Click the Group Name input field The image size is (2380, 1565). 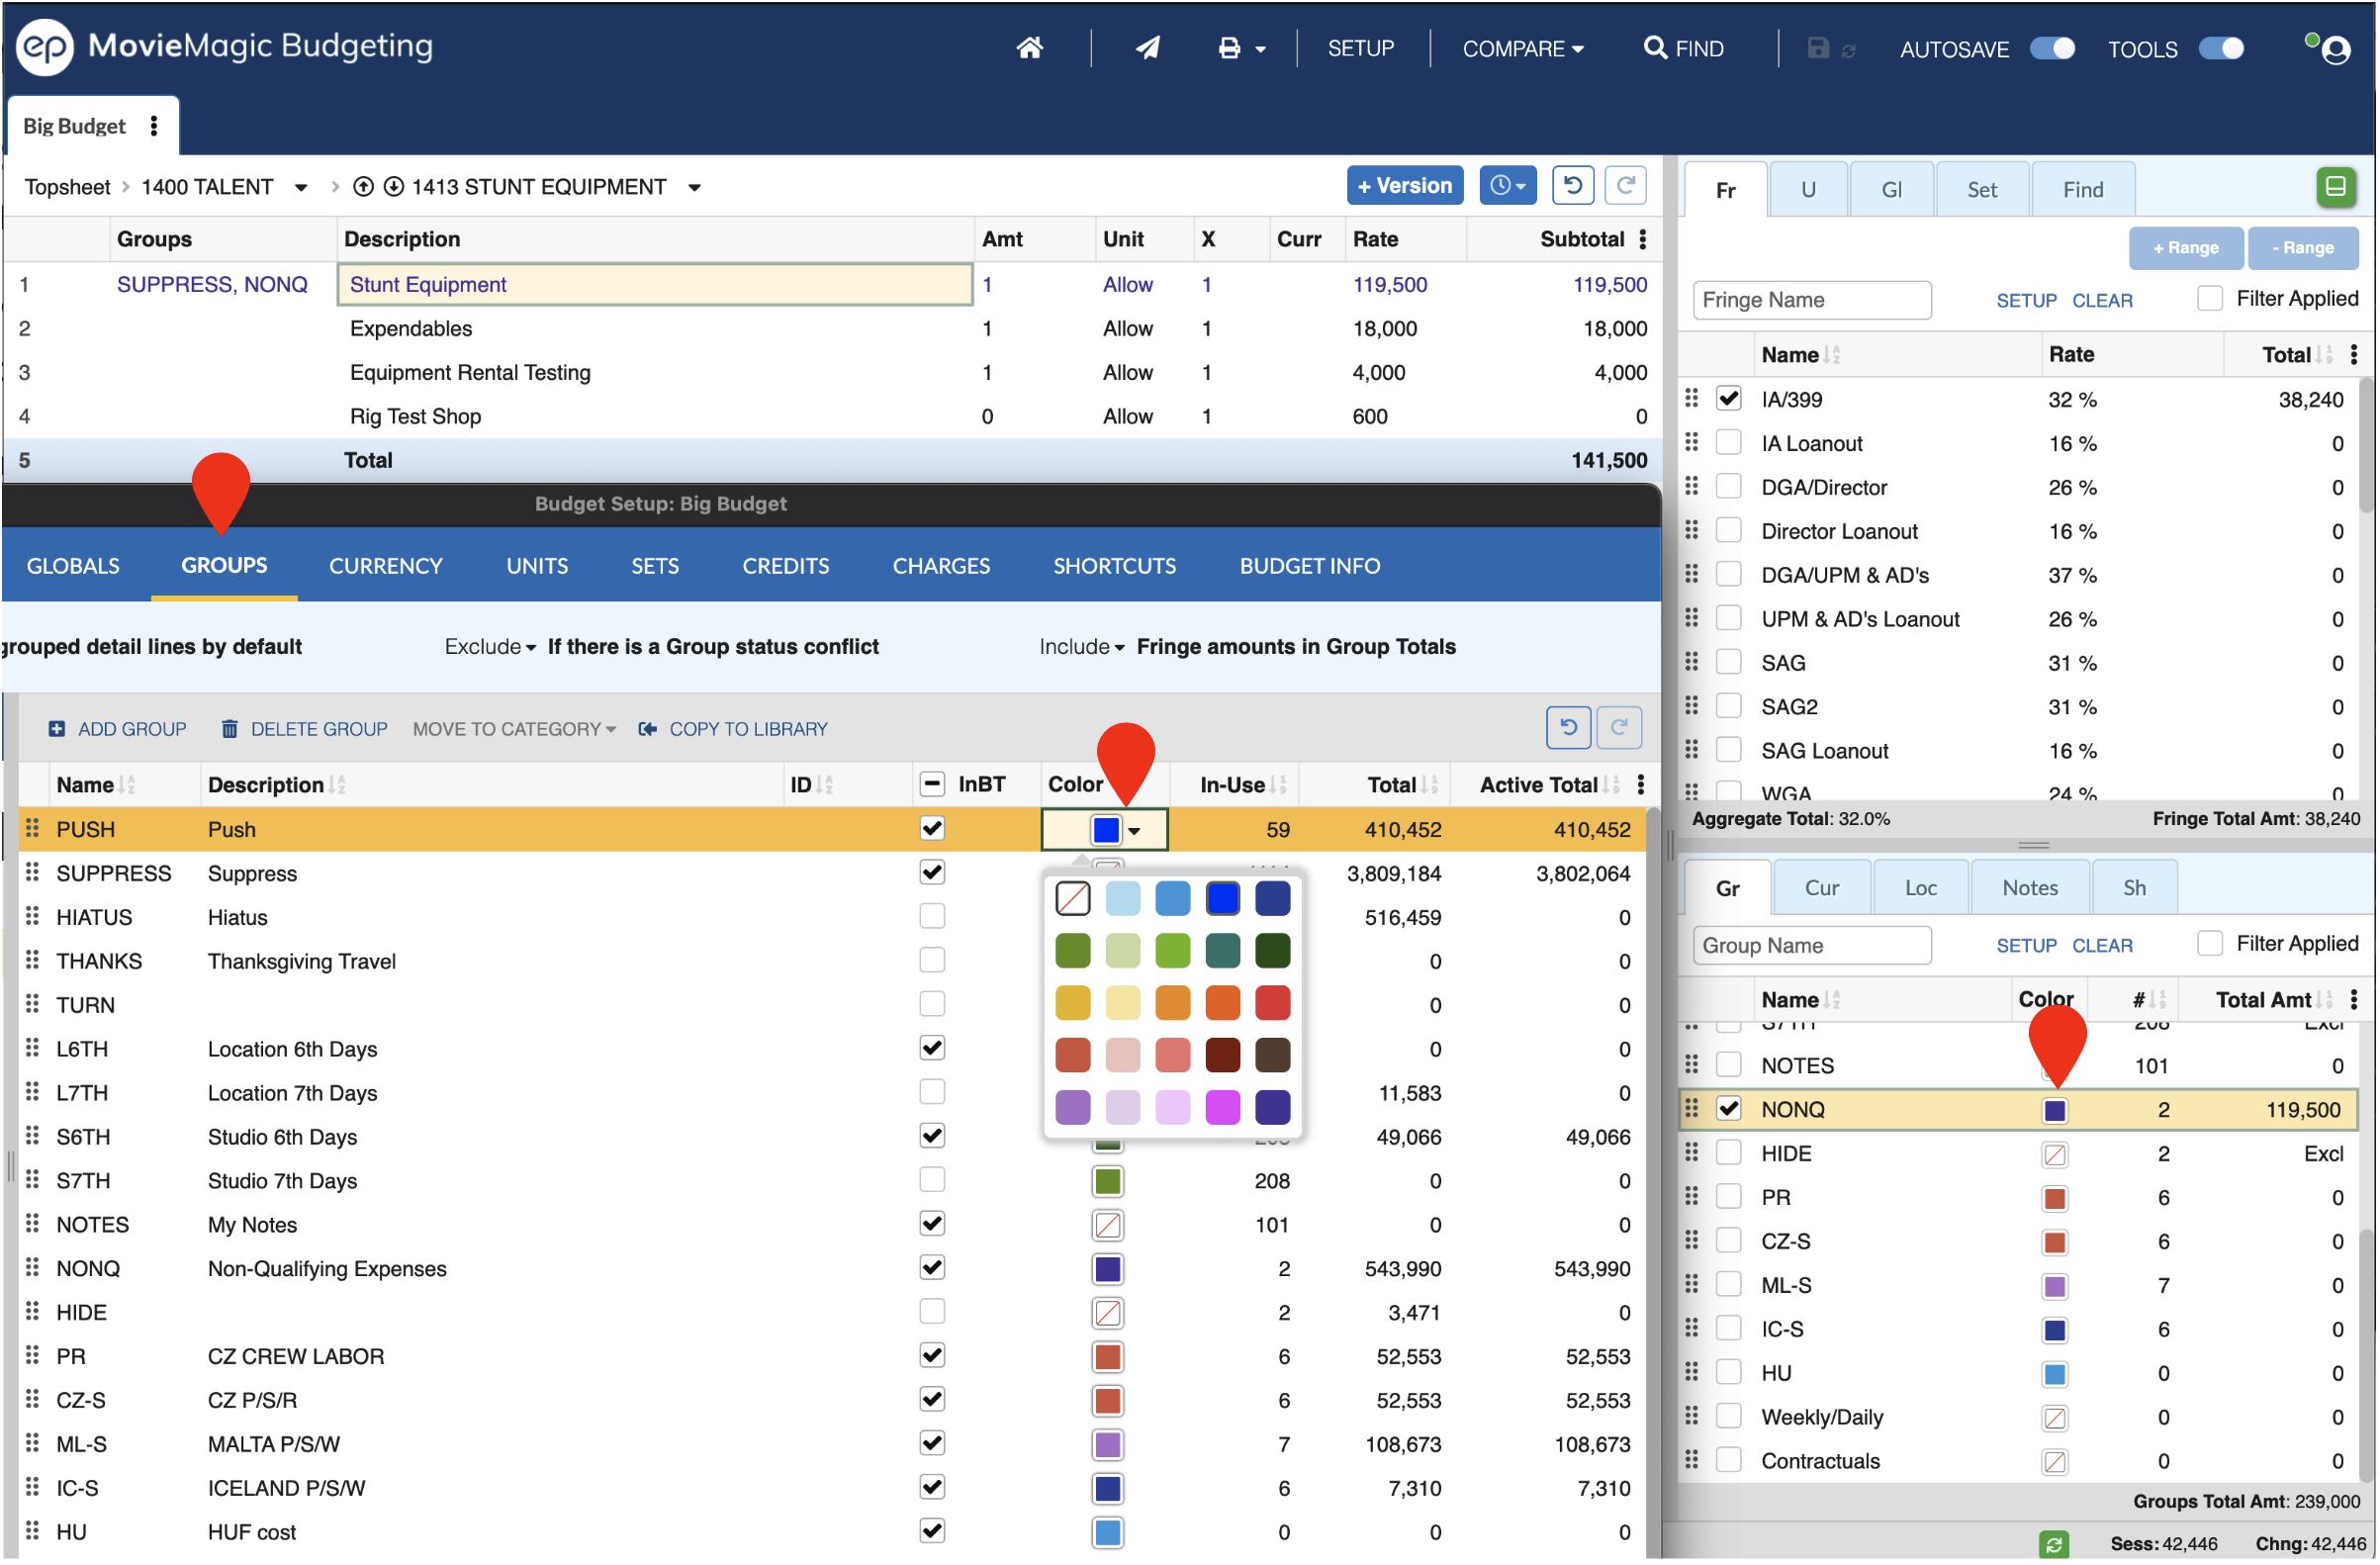(x=1811, y=945)
